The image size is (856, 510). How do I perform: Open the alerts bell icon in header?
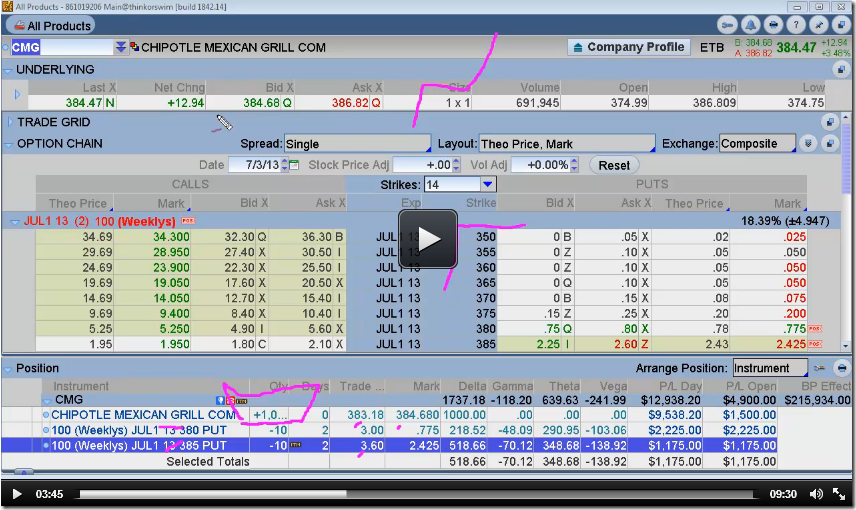pyautogui.click(x=750, y=25)
